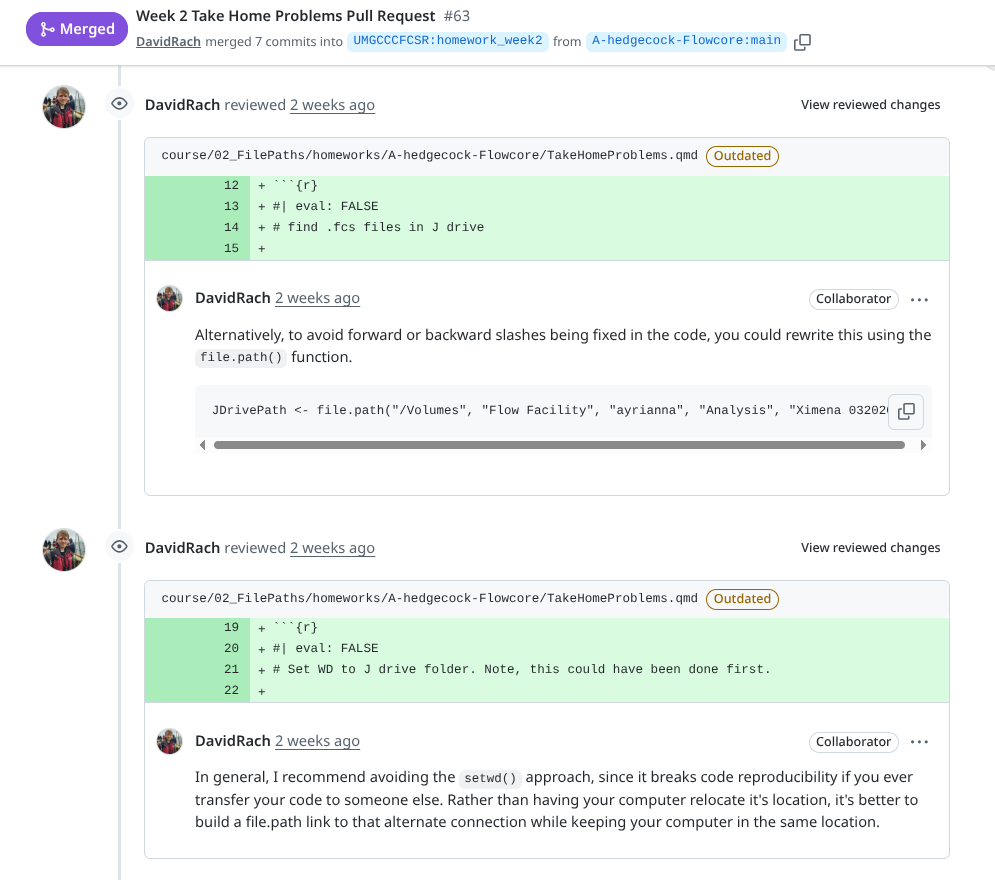Screen dimensions: 995x880
Task: Click the Outdated label on the second review
Action: tap(742, 599)
